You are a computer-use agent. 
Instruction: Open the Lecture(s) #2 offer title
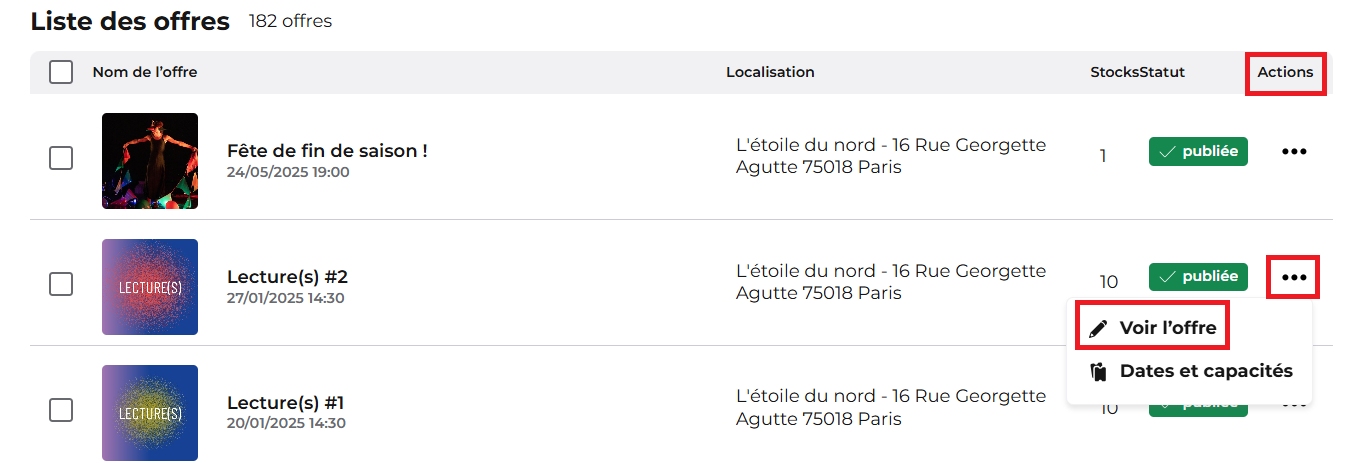pos(287,277)
